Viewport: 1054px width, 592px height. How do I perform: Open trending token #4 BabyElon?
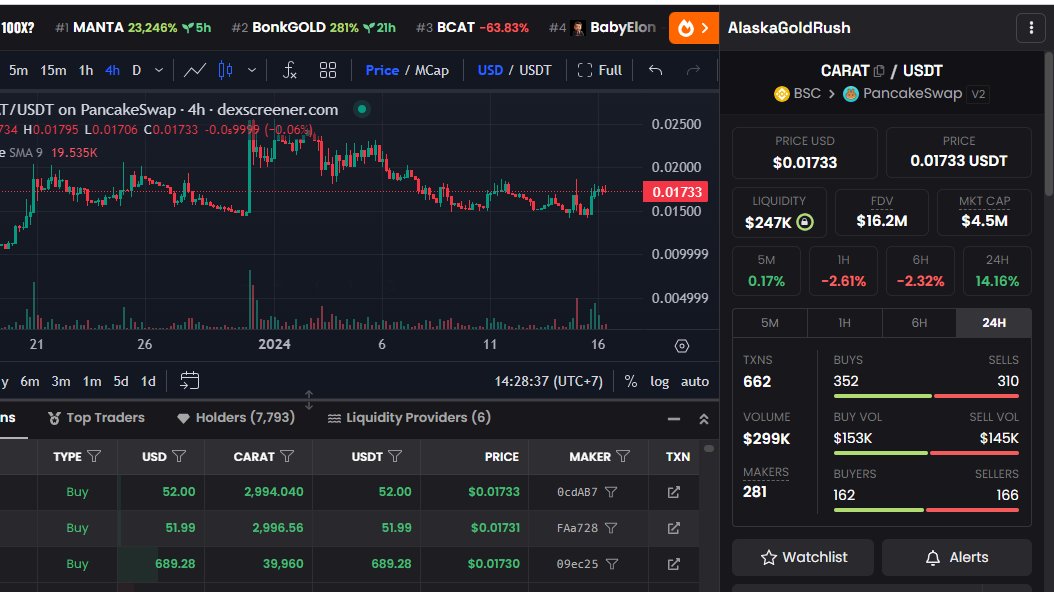coord(602,28)
